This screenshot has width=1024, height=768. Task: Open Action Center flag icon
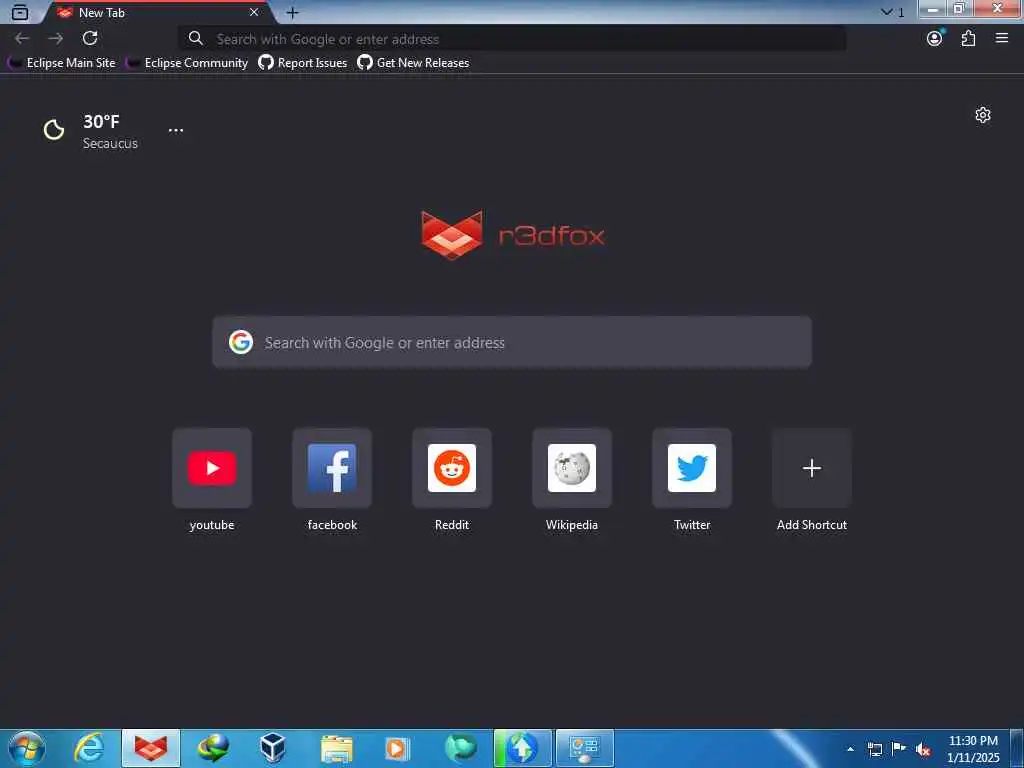(899, 748)
